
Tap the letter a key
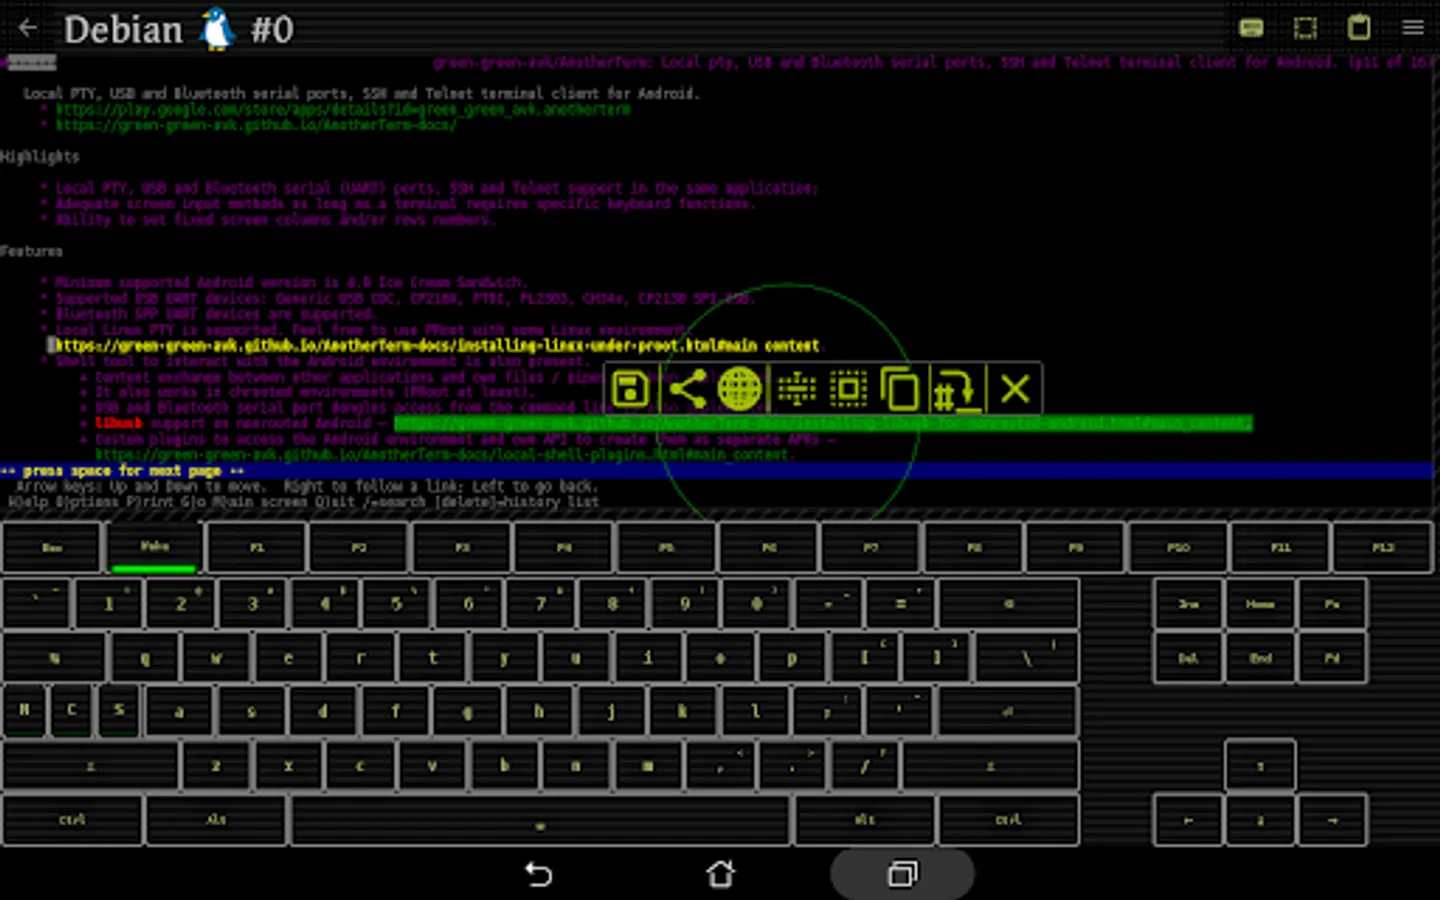(x=180, y=711)
